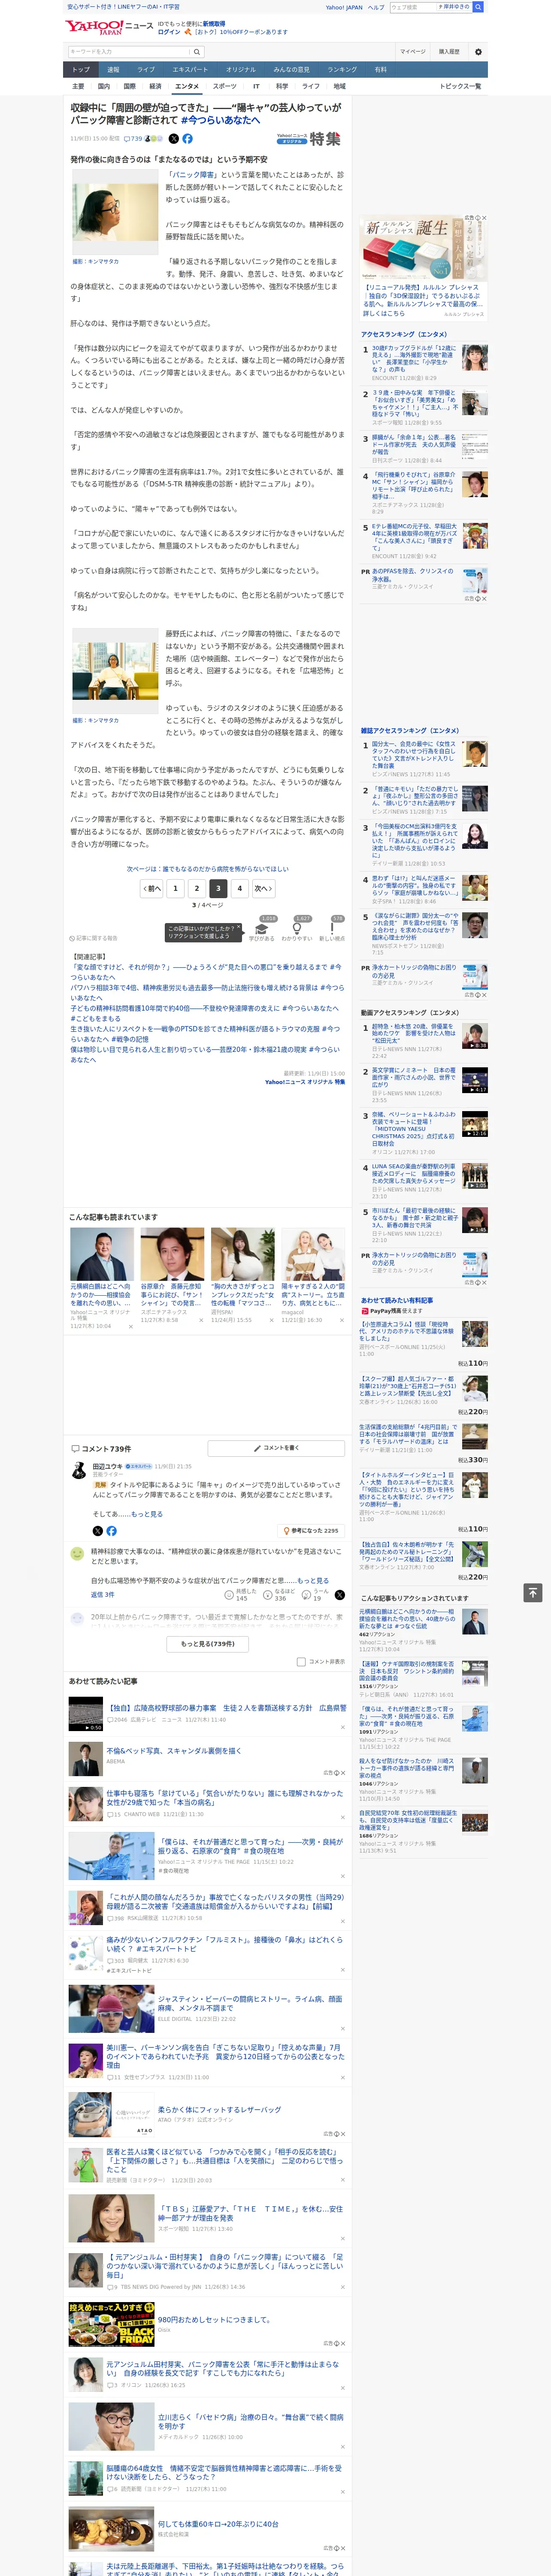This screenshot has height=2576, width=551.
Task: Click the ログイン link
Action: (169, 32)
